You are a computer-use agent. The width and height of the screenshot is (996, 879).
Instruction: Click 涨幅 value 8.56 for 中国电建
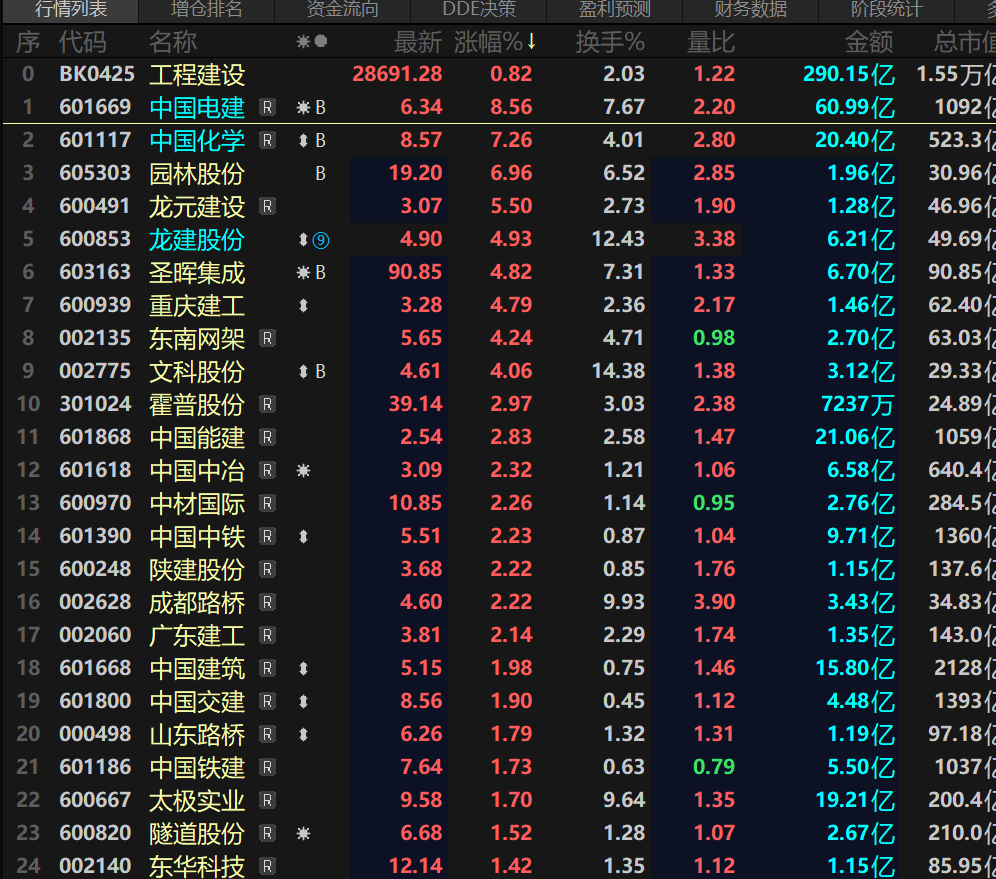pyautogui.click(x=511, y=107)
